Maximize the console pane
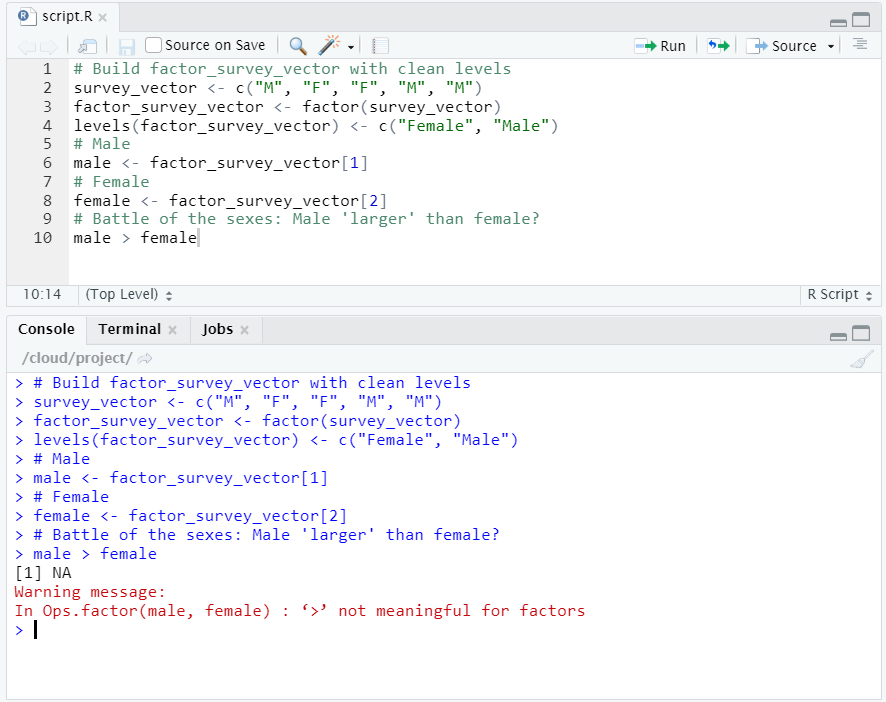The width and height of the screenshot is (886, 702). 861,333
